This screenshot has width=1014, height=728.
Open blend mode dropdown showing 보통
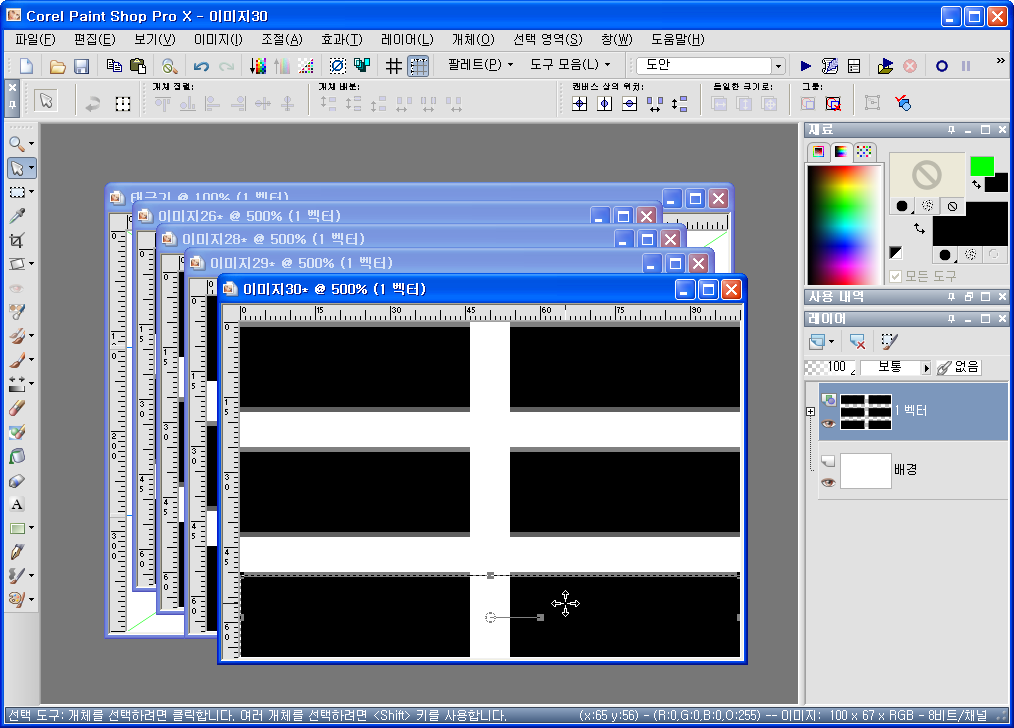(896, 367)
